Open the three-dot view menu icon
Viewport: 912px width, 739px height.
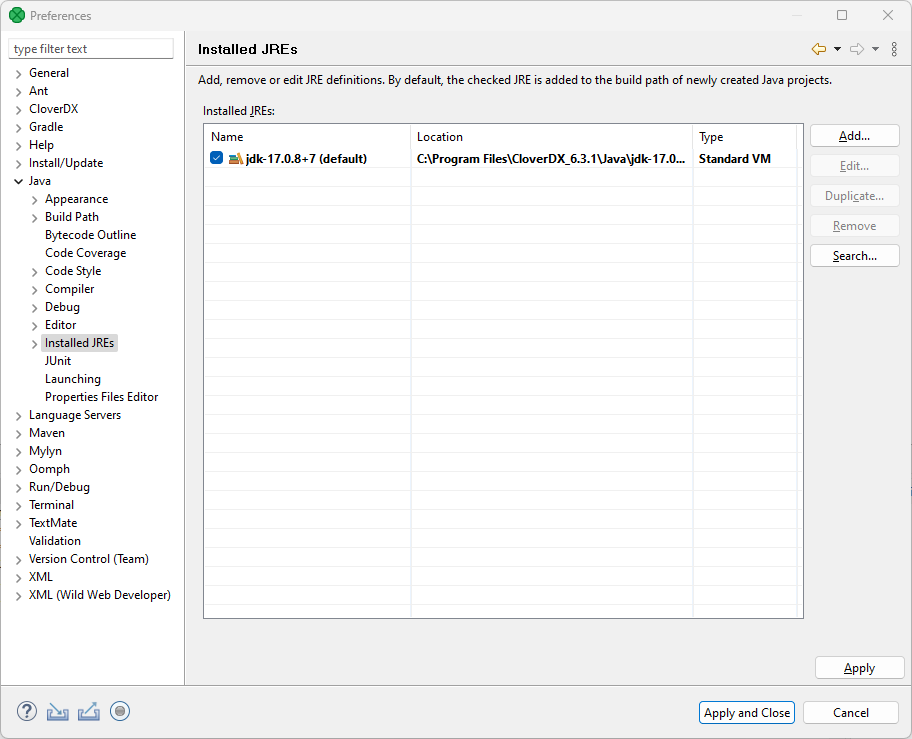coord(894,49)
